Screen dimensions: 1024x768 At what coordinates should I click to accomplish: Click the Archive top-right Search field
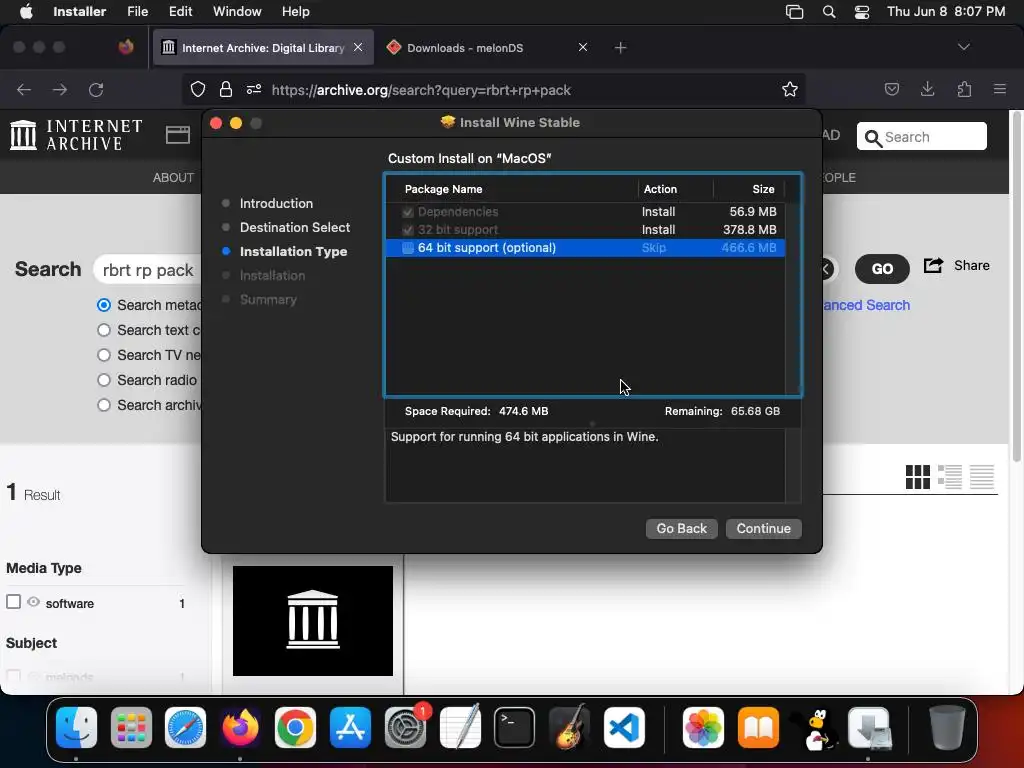pyautogui.click(x=921, y=136)
